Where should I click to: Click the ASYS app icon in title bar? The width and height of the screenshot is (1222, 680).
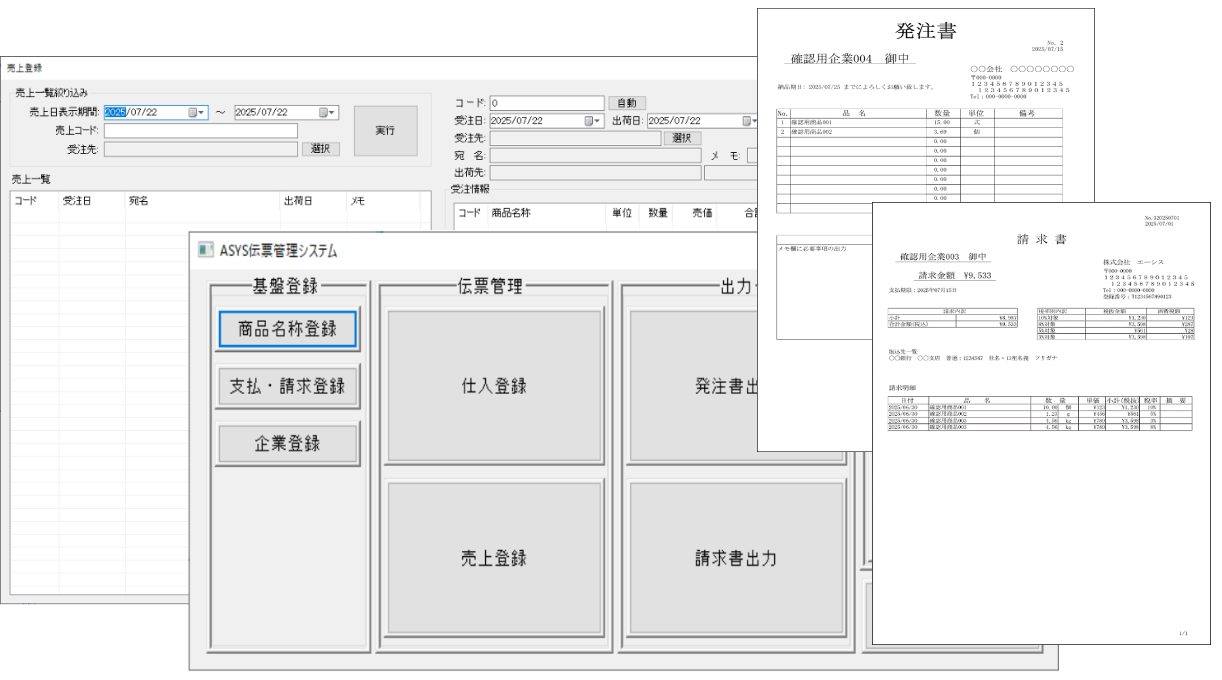pos(205,251)
